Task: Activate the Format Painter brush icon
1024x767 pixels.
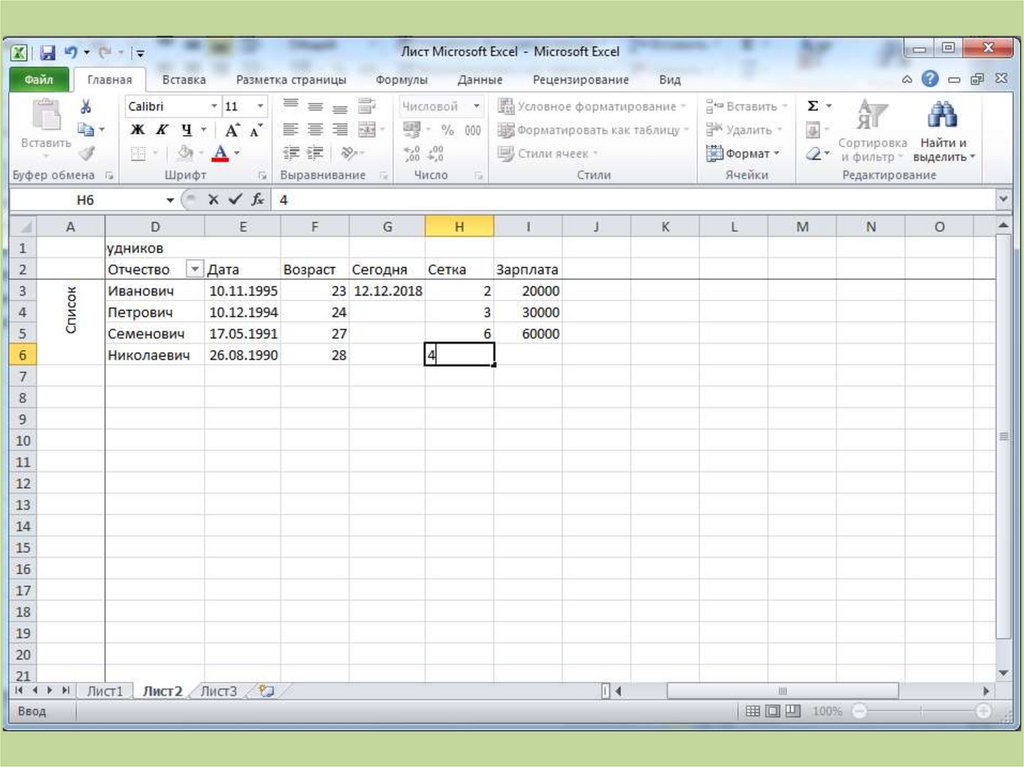Action: tap(86, 154)
